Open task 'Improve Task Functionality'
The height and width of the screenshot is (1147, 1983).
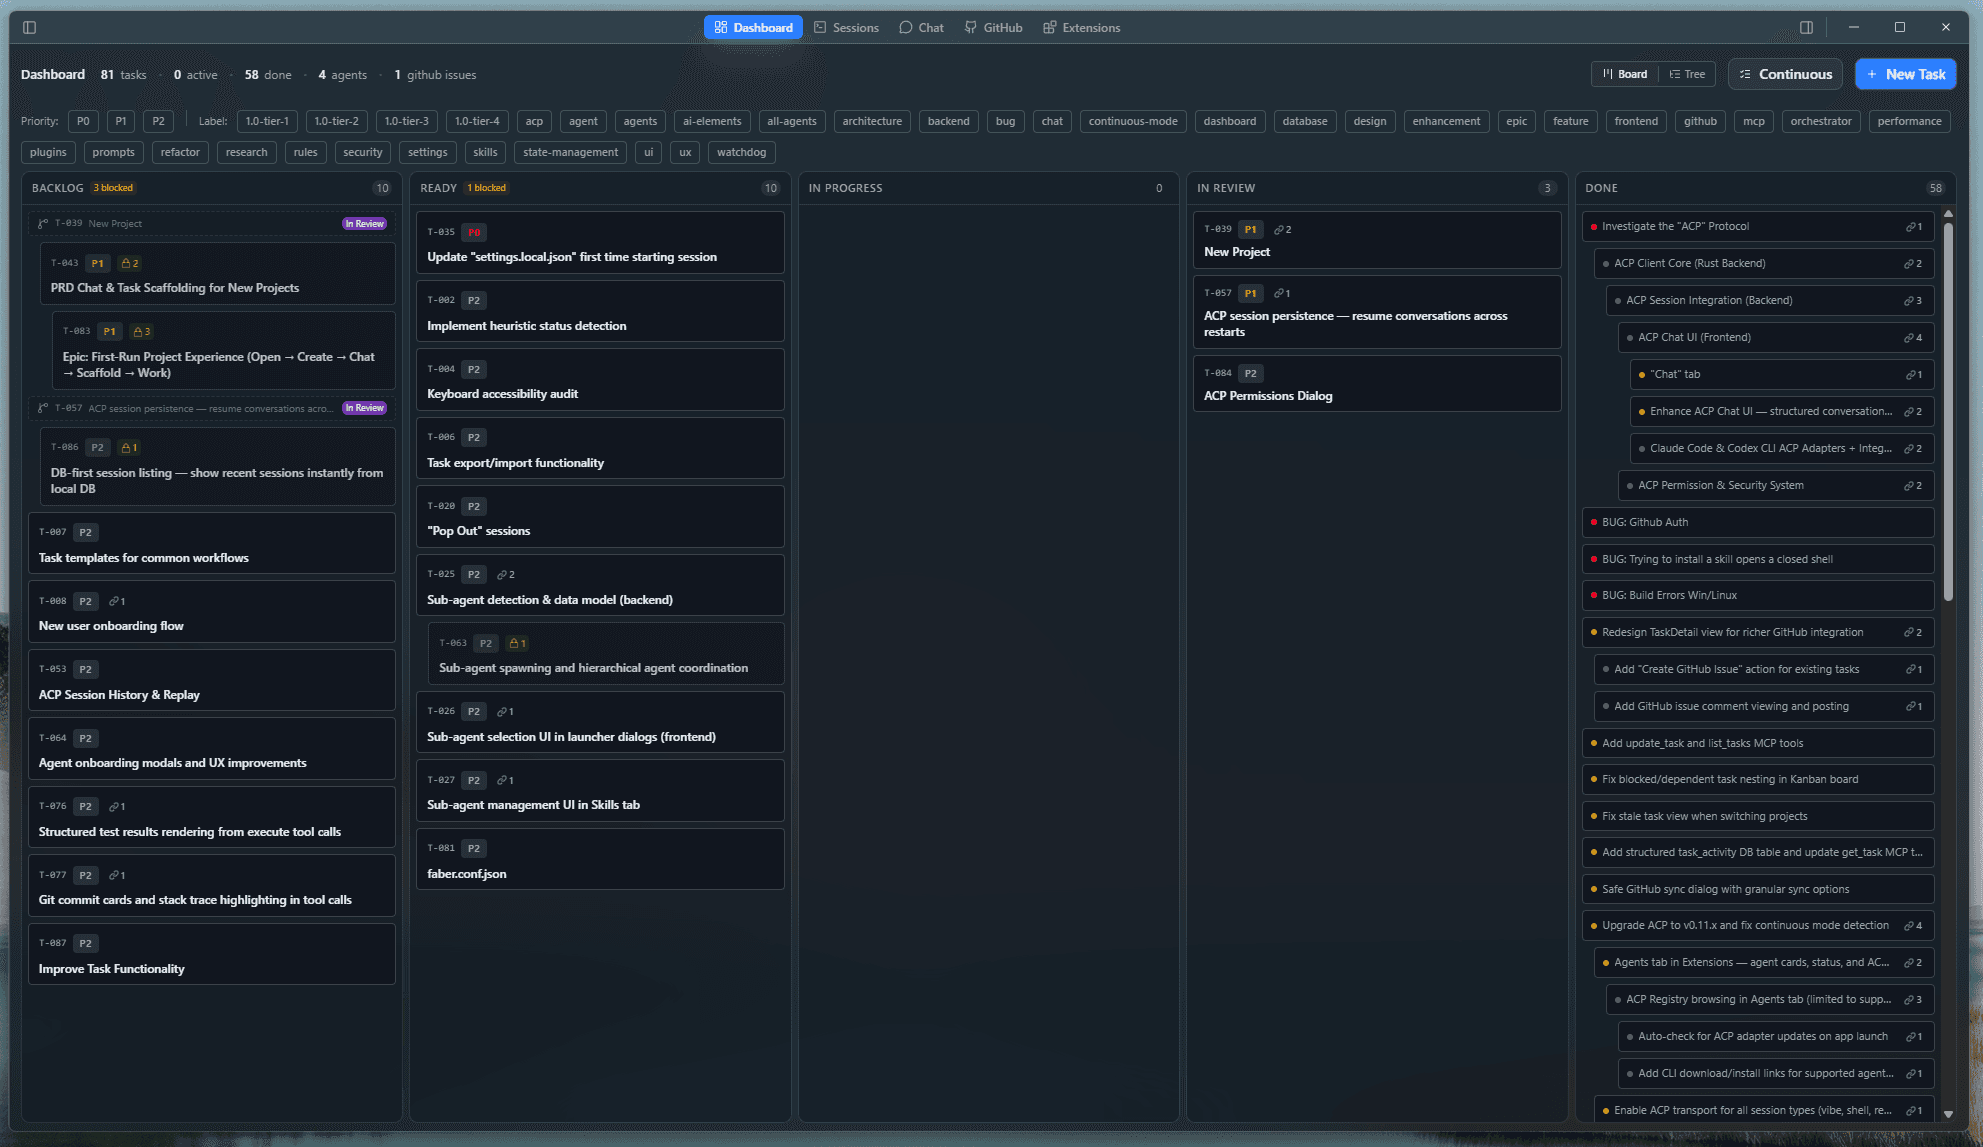[212, 954]
